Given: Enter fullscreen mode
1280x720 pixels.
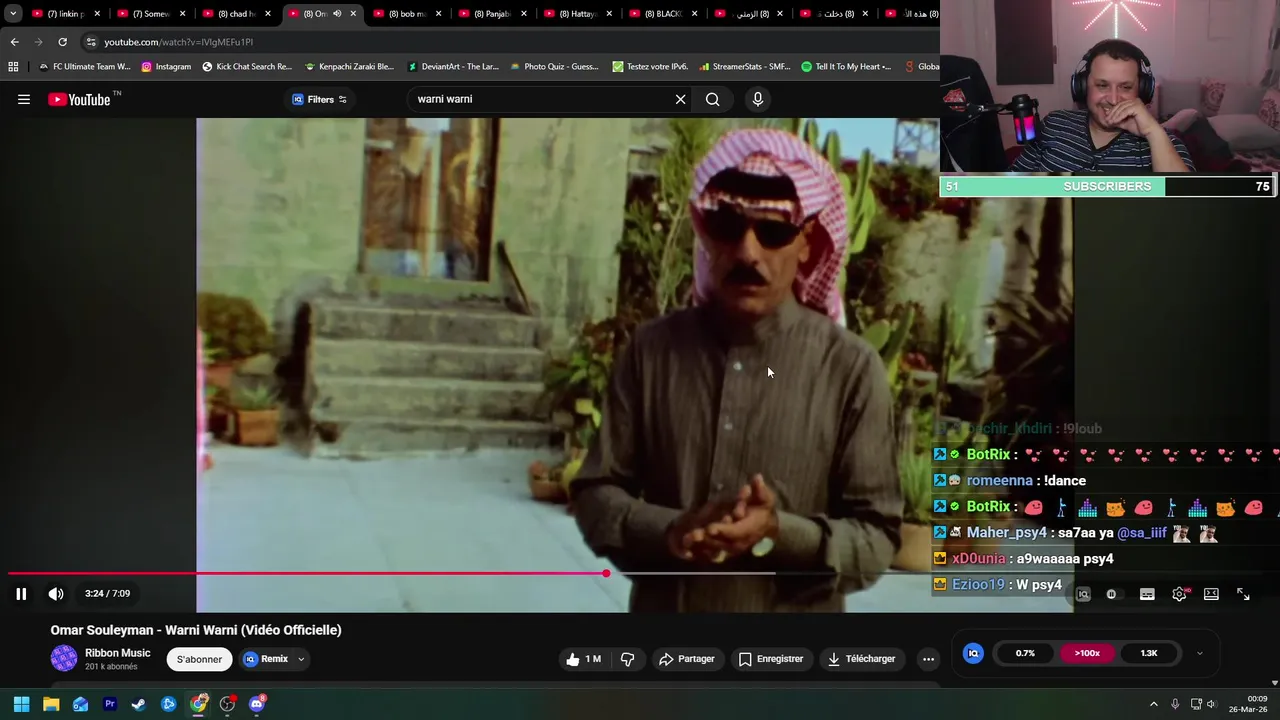Looking at the screenshot, I should coord(1243,594).
